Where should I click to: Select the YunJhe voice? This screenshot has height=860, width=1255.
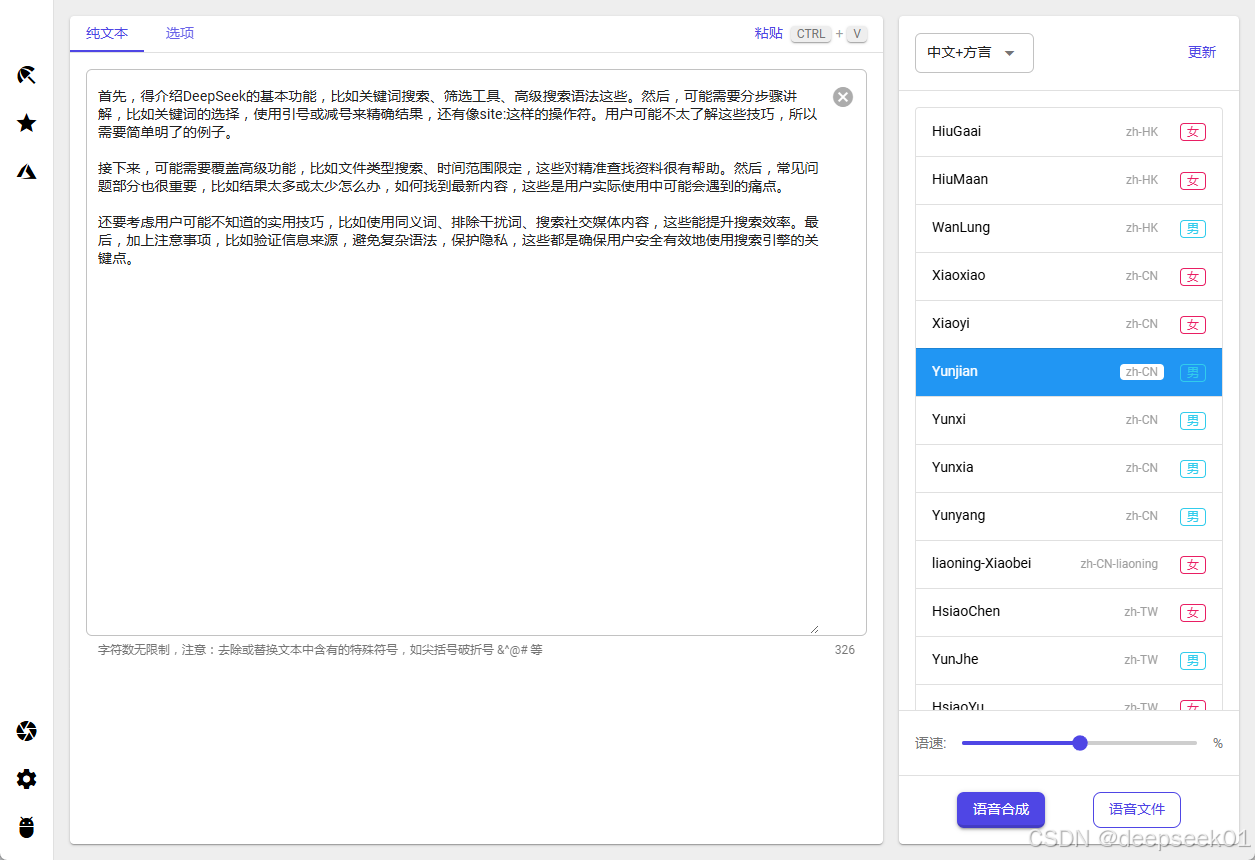pos(1069,660)
